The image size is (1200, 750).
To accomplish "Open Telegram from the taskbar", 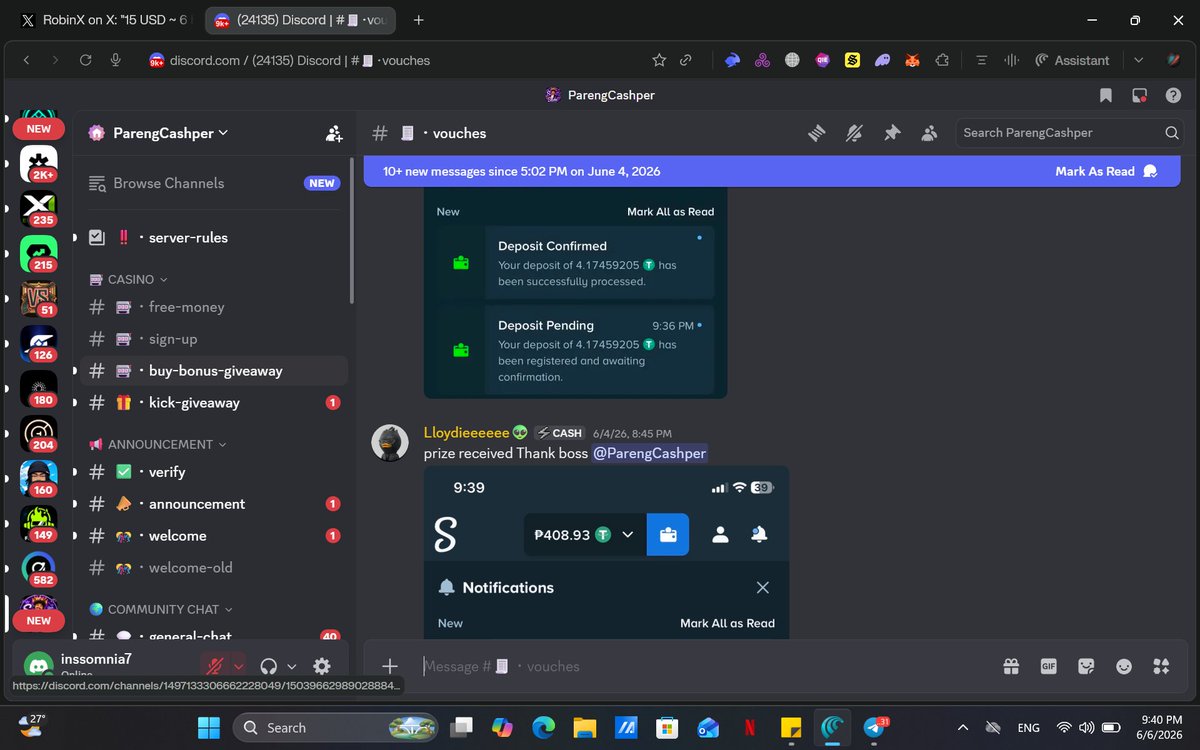I will click(876, 727).
